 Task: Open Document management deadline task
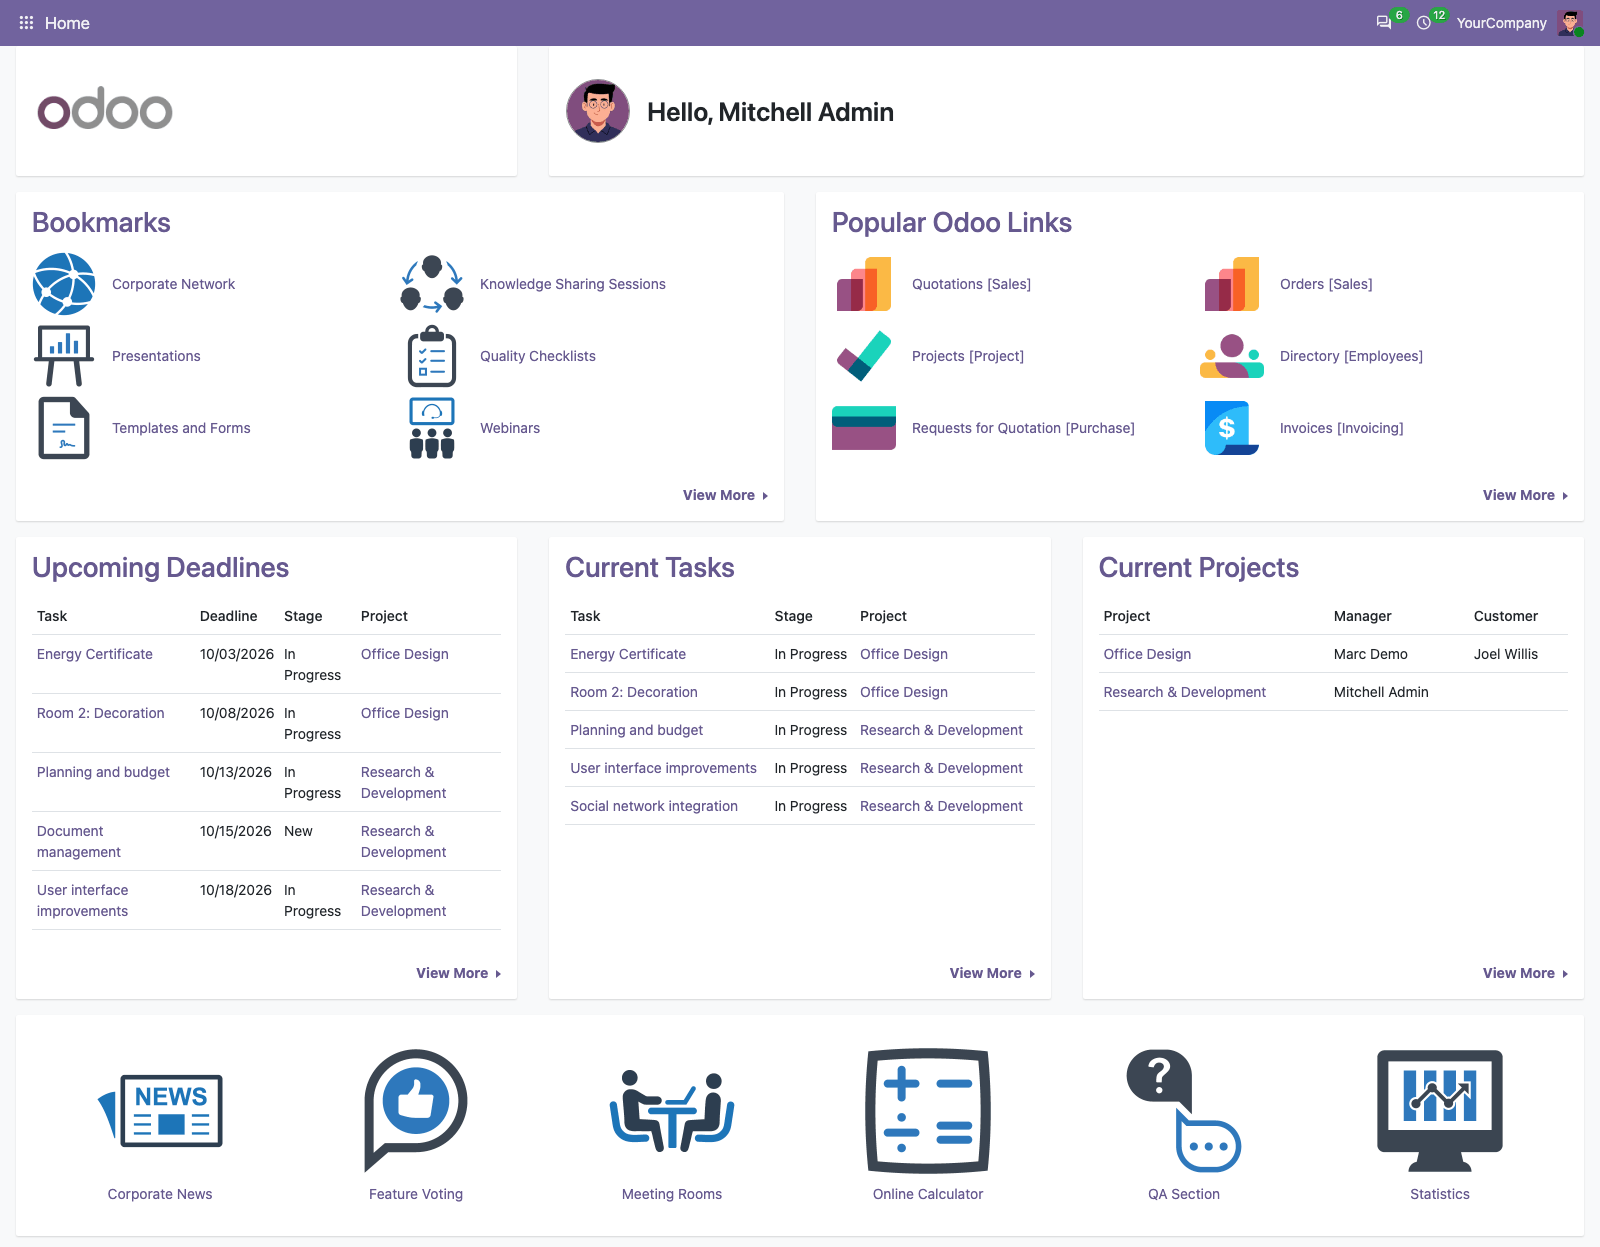pos(79,841)
